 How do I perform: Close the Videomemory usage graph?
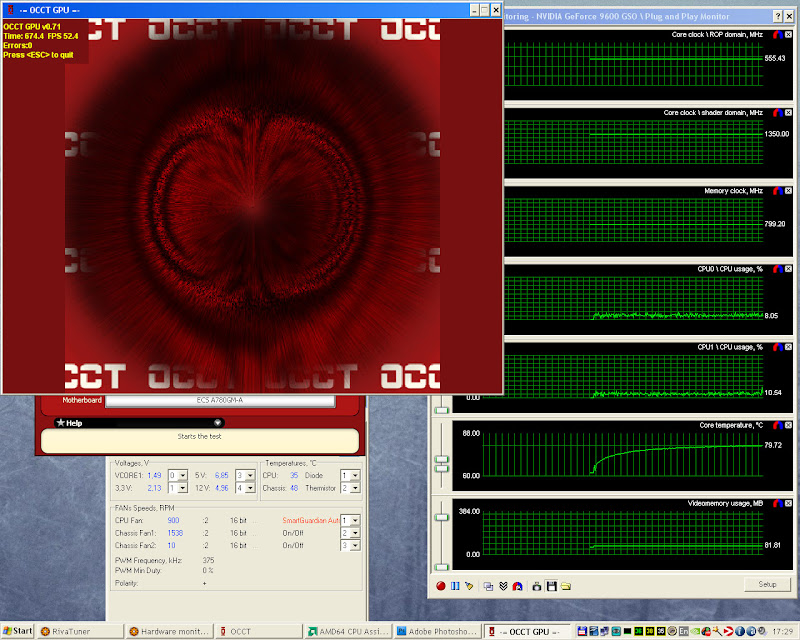click(788, 503)
